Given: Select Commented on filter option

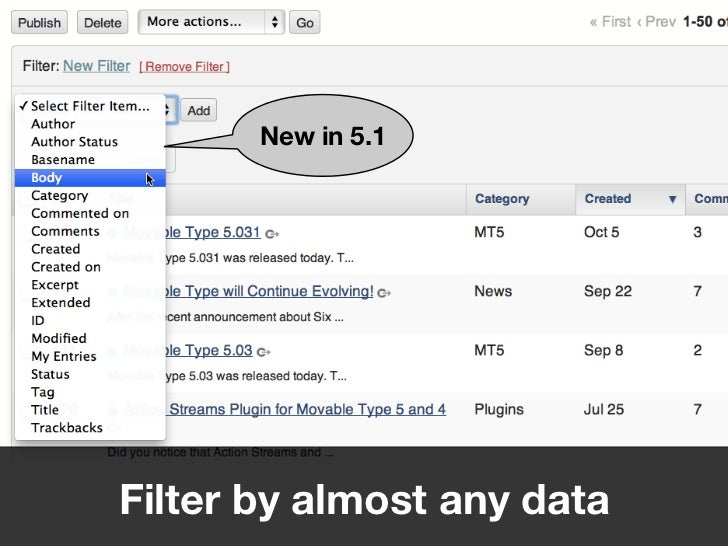Looking at the screenshot, I should pos(90,214).
